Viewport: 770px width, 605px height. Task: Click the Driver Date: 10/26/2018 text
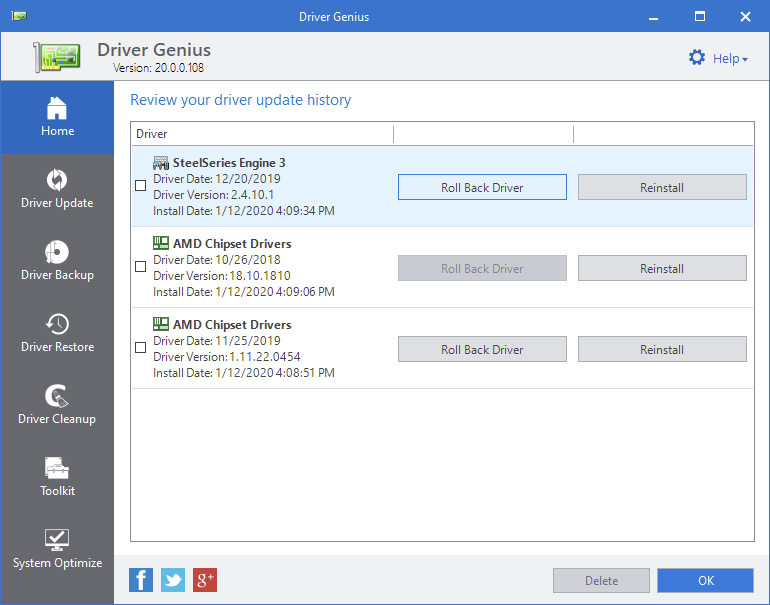coord(217,260)
